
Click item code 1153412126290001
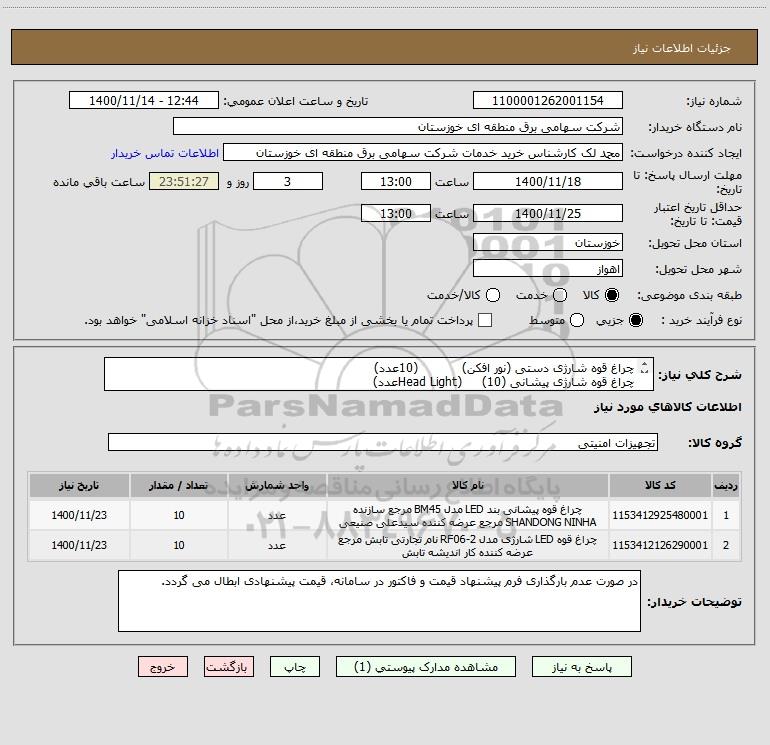(x=660, y=545)
